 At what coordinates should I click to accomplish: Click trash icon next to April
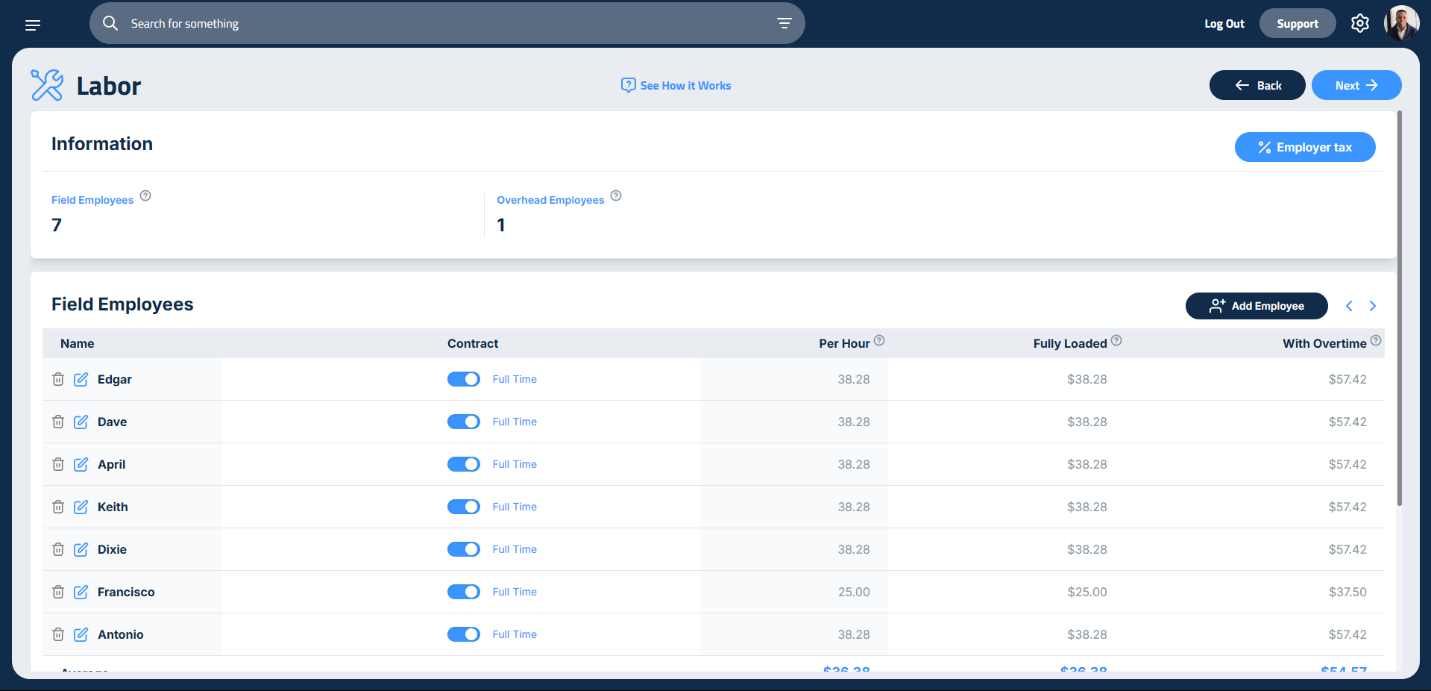pos(58,465)
